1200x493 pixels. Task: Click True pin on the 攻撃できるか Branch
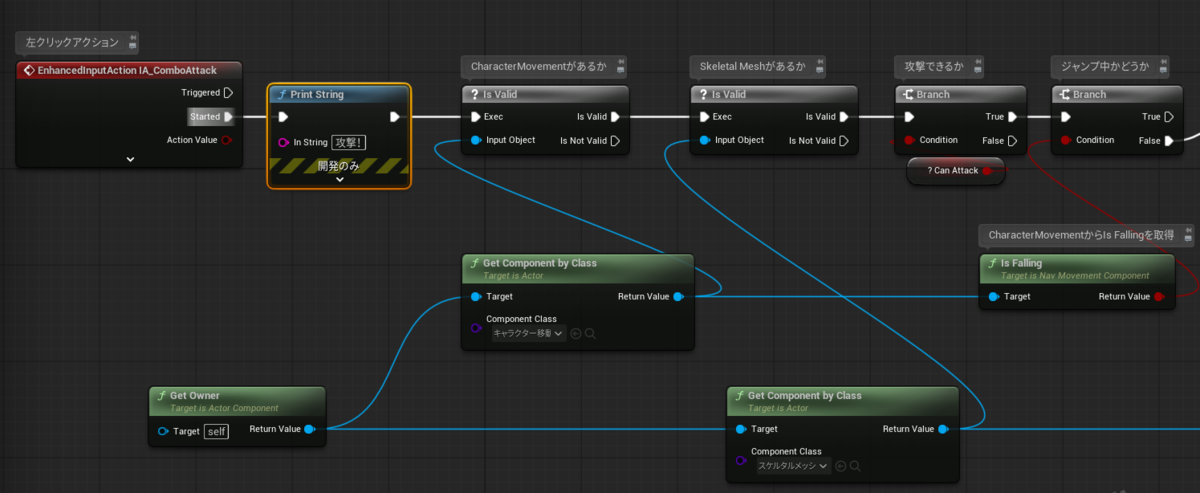(x=1013, y=116)
